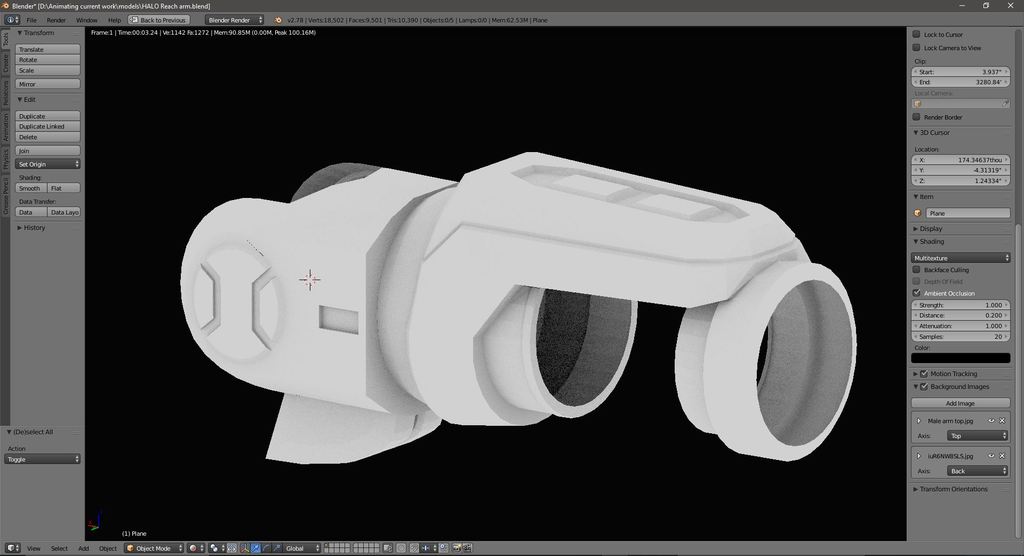Adjust the AO Distance slider
This screenshot has width=1024, height=556.
tap(961, 315)
